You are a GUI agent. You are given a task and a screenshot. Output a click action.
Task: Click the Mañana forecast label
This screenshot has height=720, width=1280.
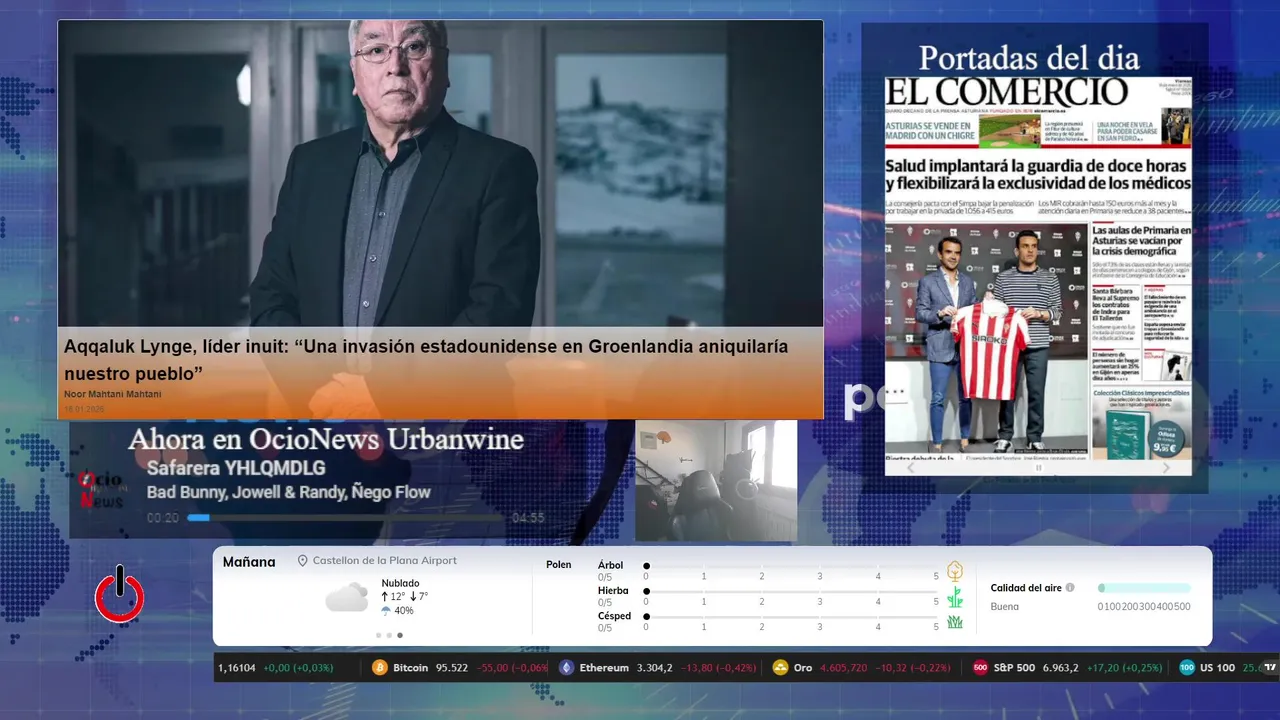pos(249,562)
